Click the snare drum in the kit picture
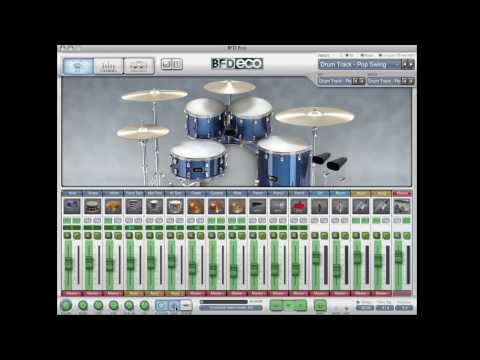The image size is (480, 360). click(x=197, y=161)
